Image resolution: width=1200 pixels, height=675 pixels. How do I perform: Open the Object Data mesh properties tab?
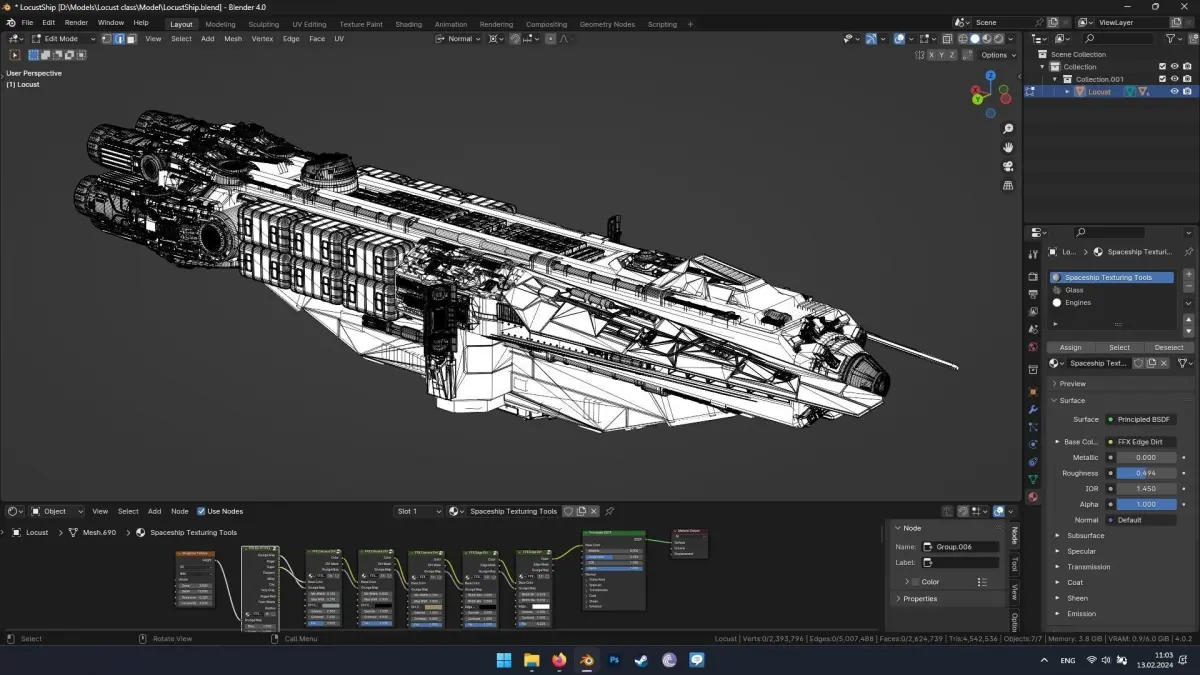click(1033, 479)
